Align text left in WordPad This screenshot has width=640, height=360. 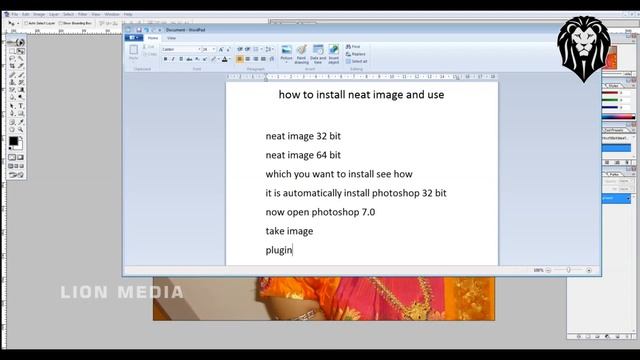pyautogui.click(x=240, y=59)
